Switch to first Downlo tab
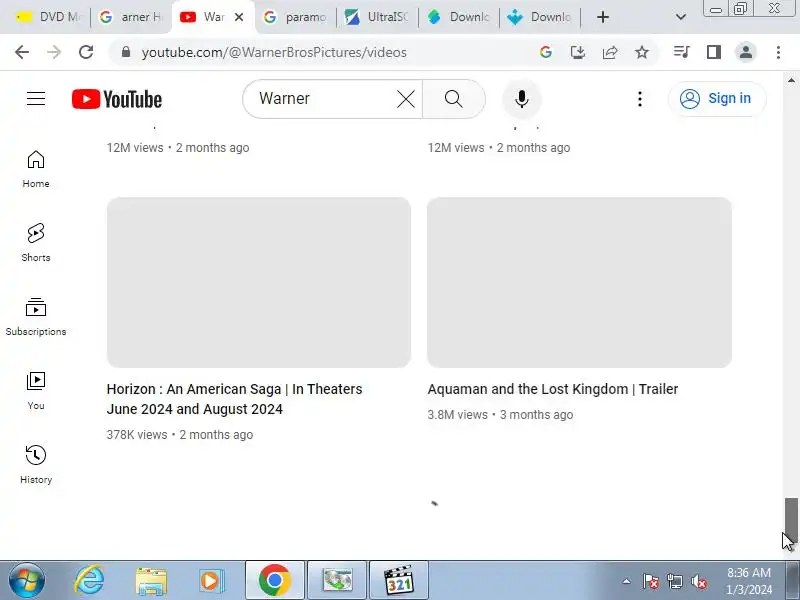The height and width of the screenshot is (600, 800). [x=458, y=17]
